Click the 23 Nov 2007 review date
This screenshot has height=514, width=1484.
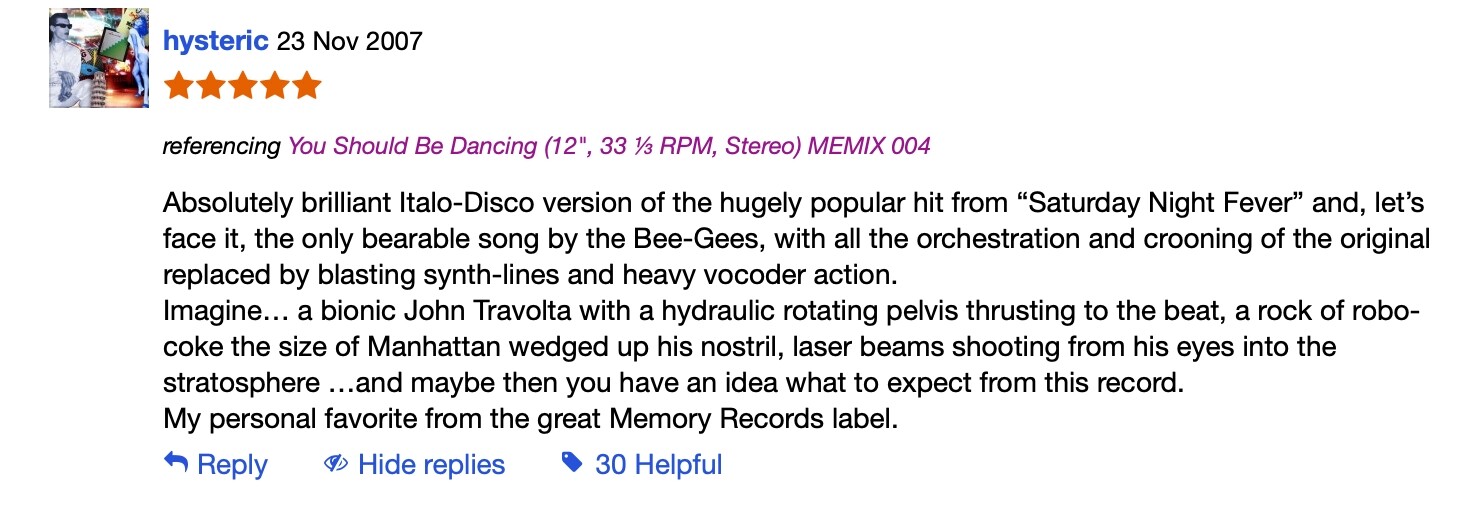point(350,41)
